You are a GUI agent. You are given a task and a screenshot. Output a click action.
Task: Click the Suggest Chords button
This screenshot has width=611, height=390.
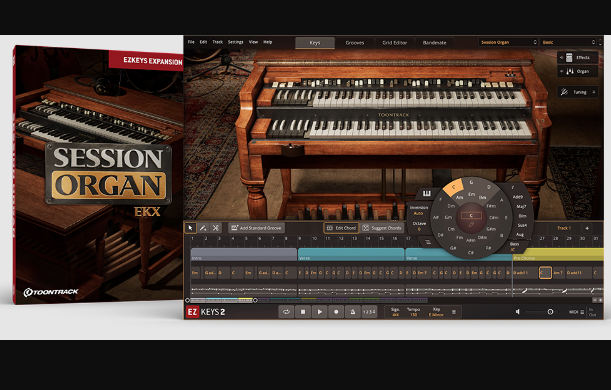tap(382, 228)
